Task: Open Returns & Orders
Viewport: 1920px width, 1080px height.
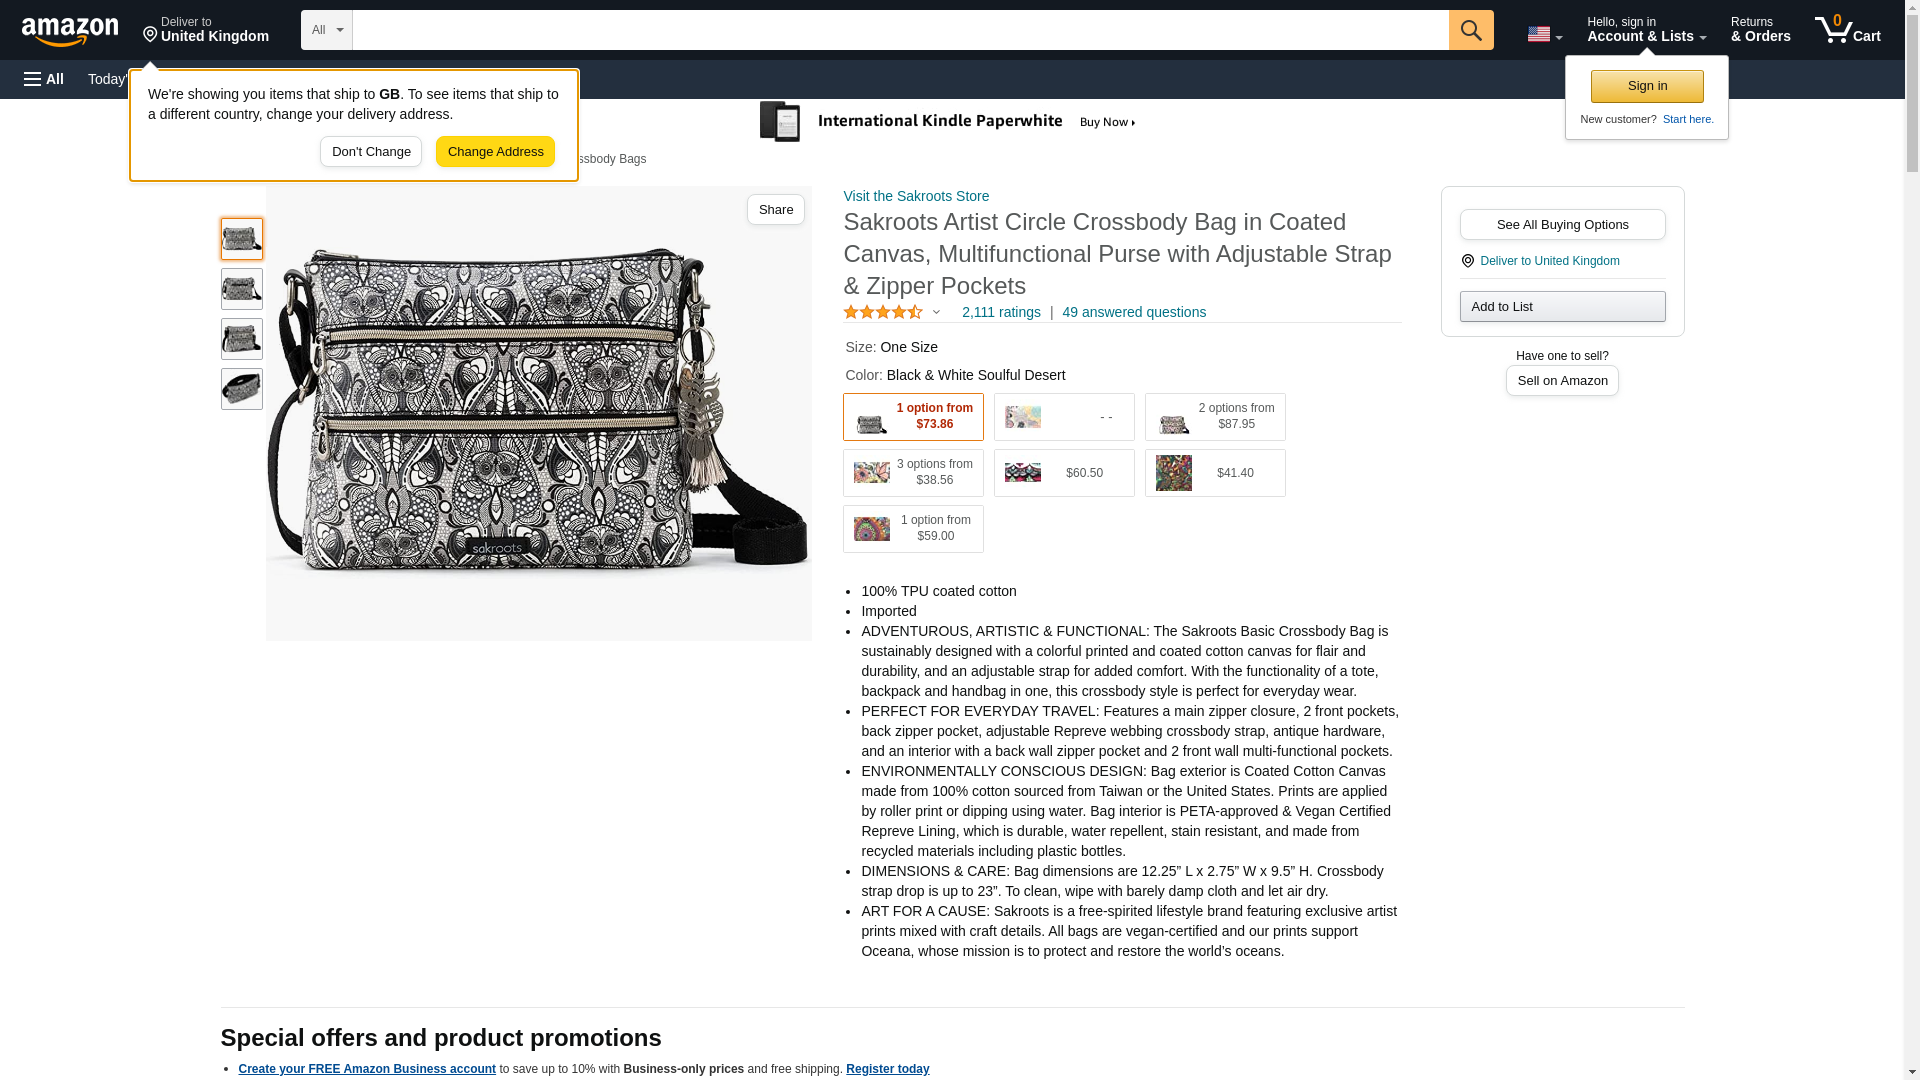Action: tap(1760, 30)
